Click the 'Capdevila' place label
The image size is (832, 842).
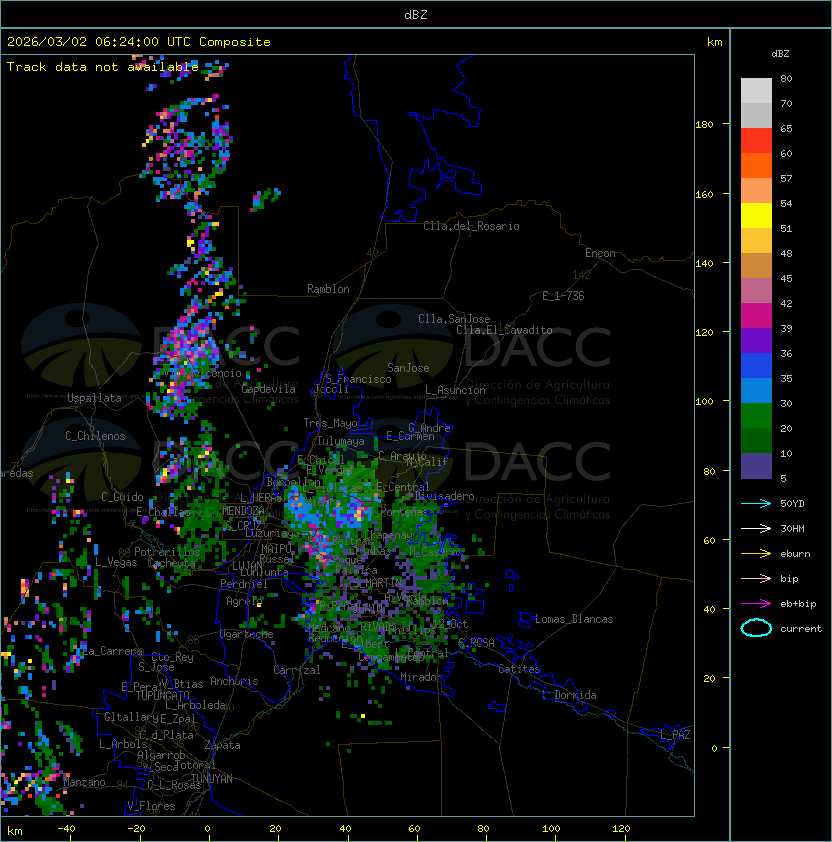coord(269,389)
